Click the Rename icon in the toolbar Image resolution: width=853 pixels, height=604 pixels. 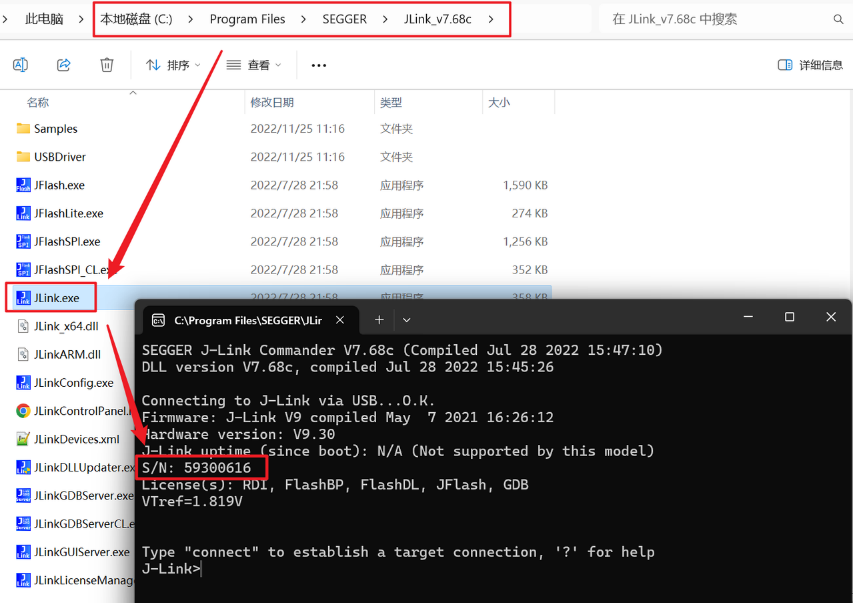click(20, 63)
